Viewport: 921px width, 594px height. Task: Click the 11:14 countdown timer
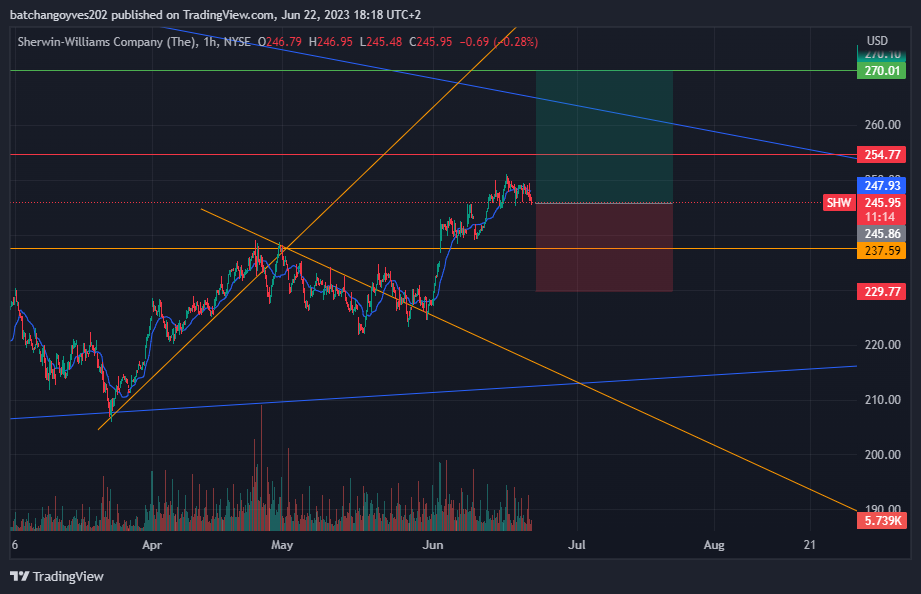tap(880, 217)
